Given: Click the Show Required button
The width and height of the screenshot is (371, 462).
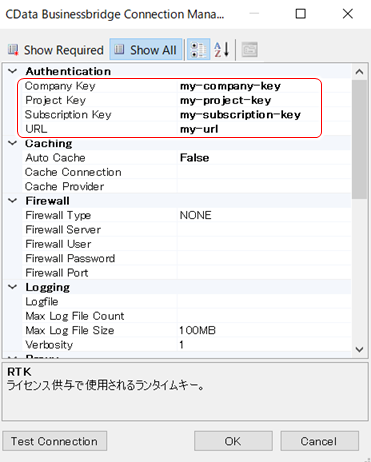Looking at the screenshot, I should coord(56,50).
